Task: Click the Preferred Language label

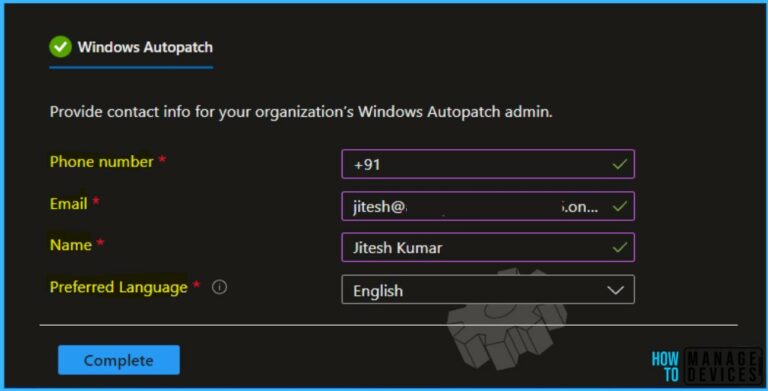Action: pyautogui.click(x=119, y=287)
